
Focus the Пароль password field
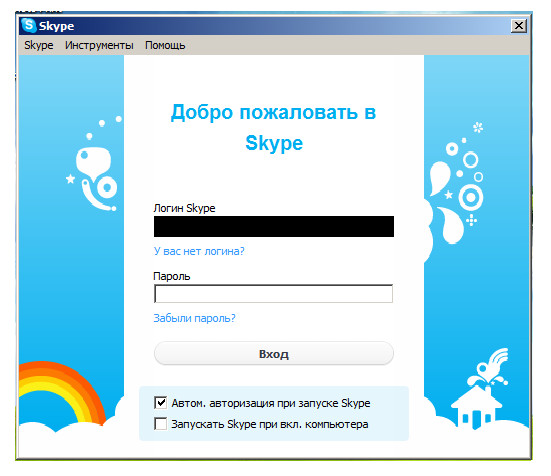click(x=274, y=294)
